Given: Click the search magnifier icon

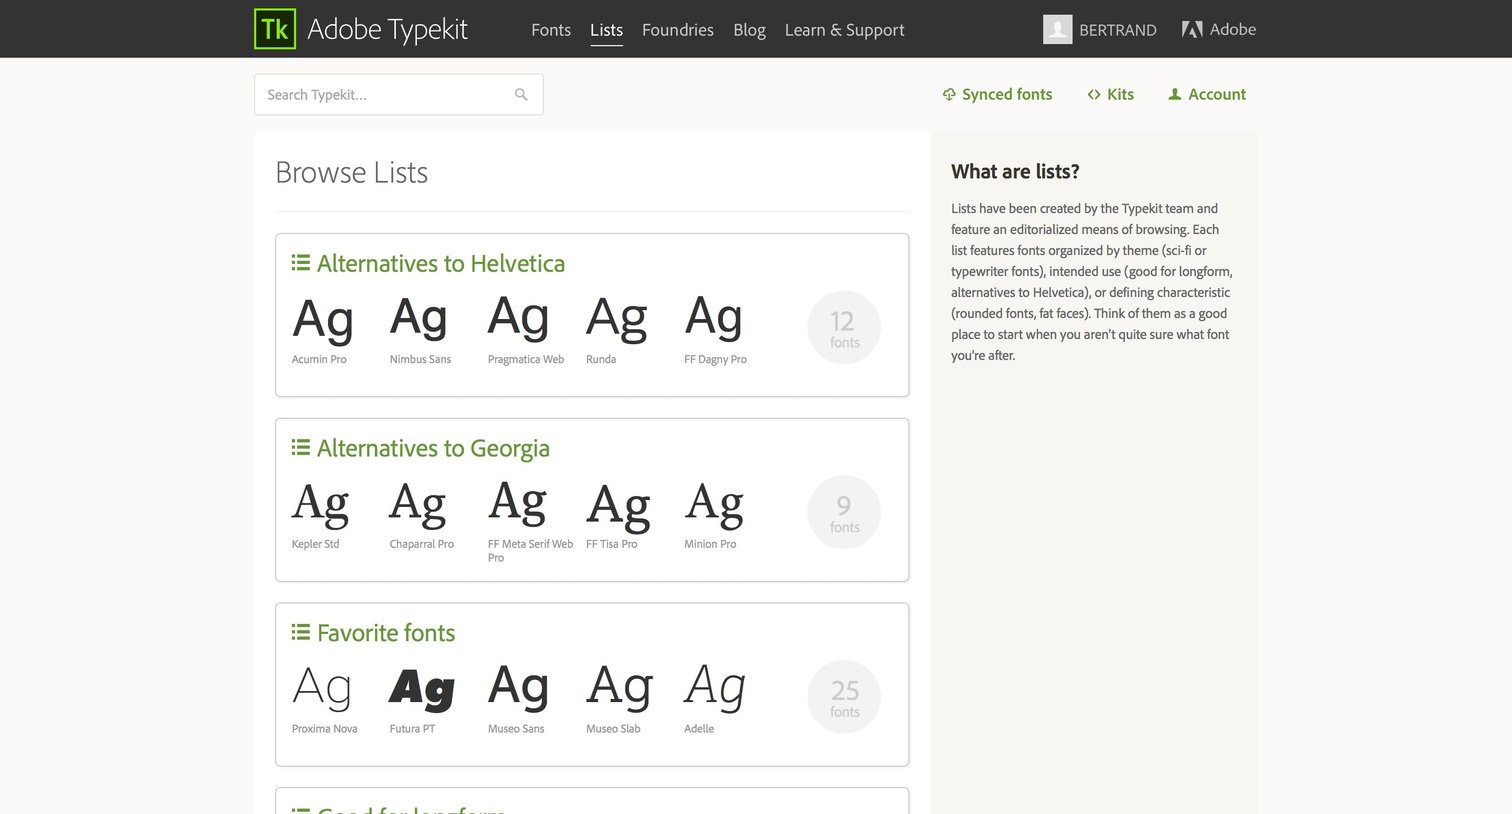Looking at the screenshot, I should click(x=521, y=94).
